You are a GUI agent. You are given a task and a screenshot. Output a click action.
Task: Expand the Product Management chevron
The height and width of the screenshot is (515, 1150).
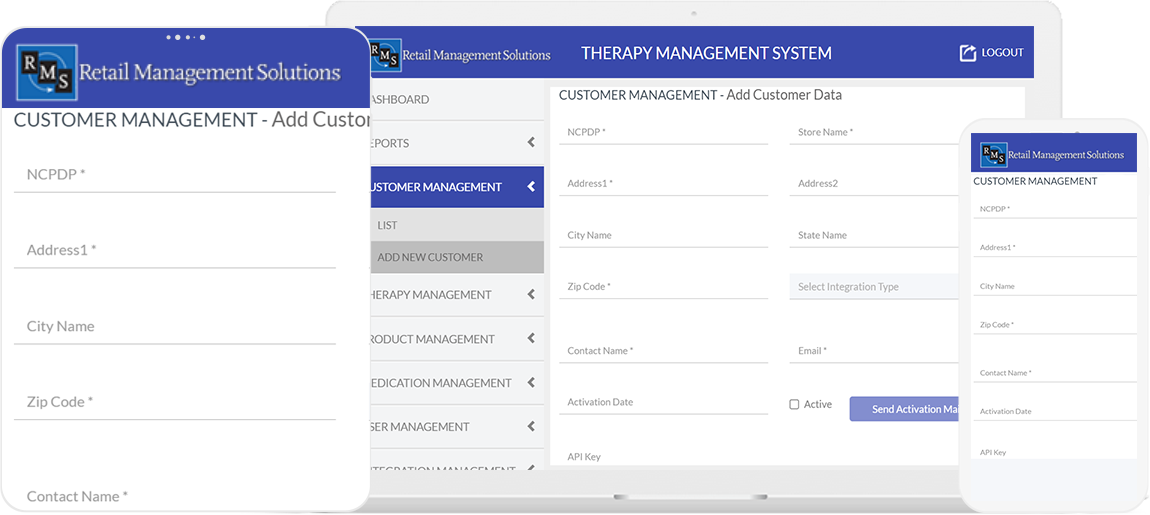pyautogui.click(x=531, y=339)
